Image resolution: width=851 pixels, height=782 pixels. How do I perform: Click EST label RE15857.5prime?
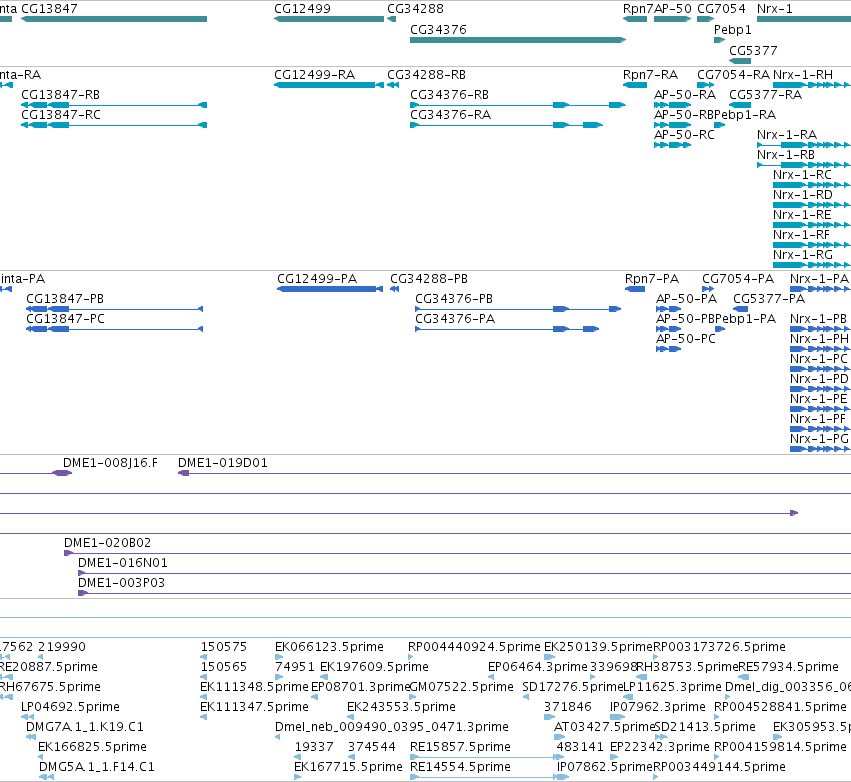(460, 747)
